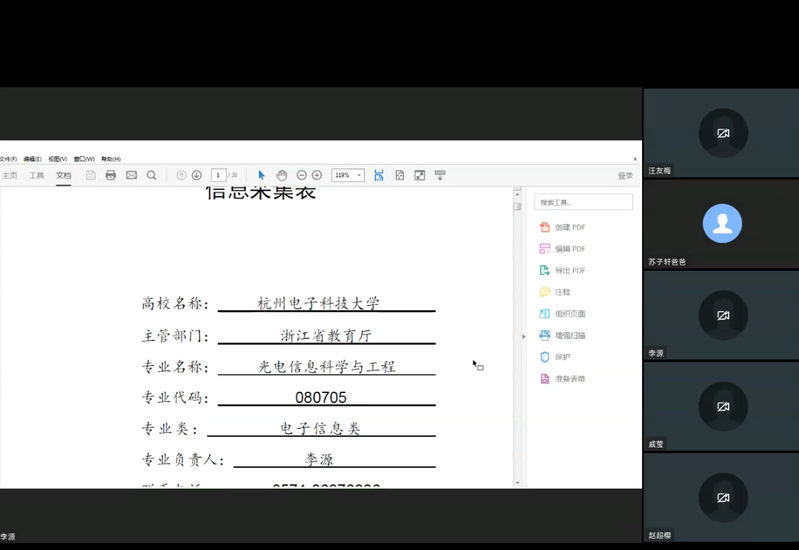Open the 编辑 PDF tool
This screenshot has width=799, height=550.
point(563,249)
